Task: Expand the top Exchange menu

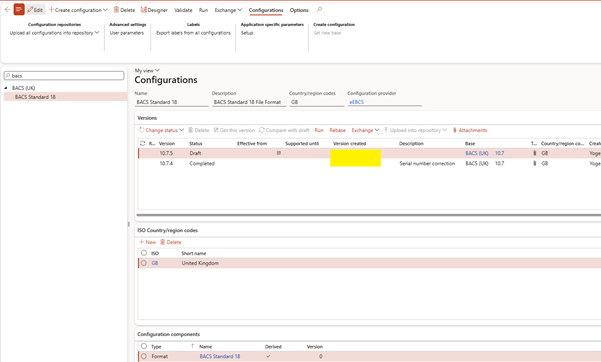Action: (228, 10)
